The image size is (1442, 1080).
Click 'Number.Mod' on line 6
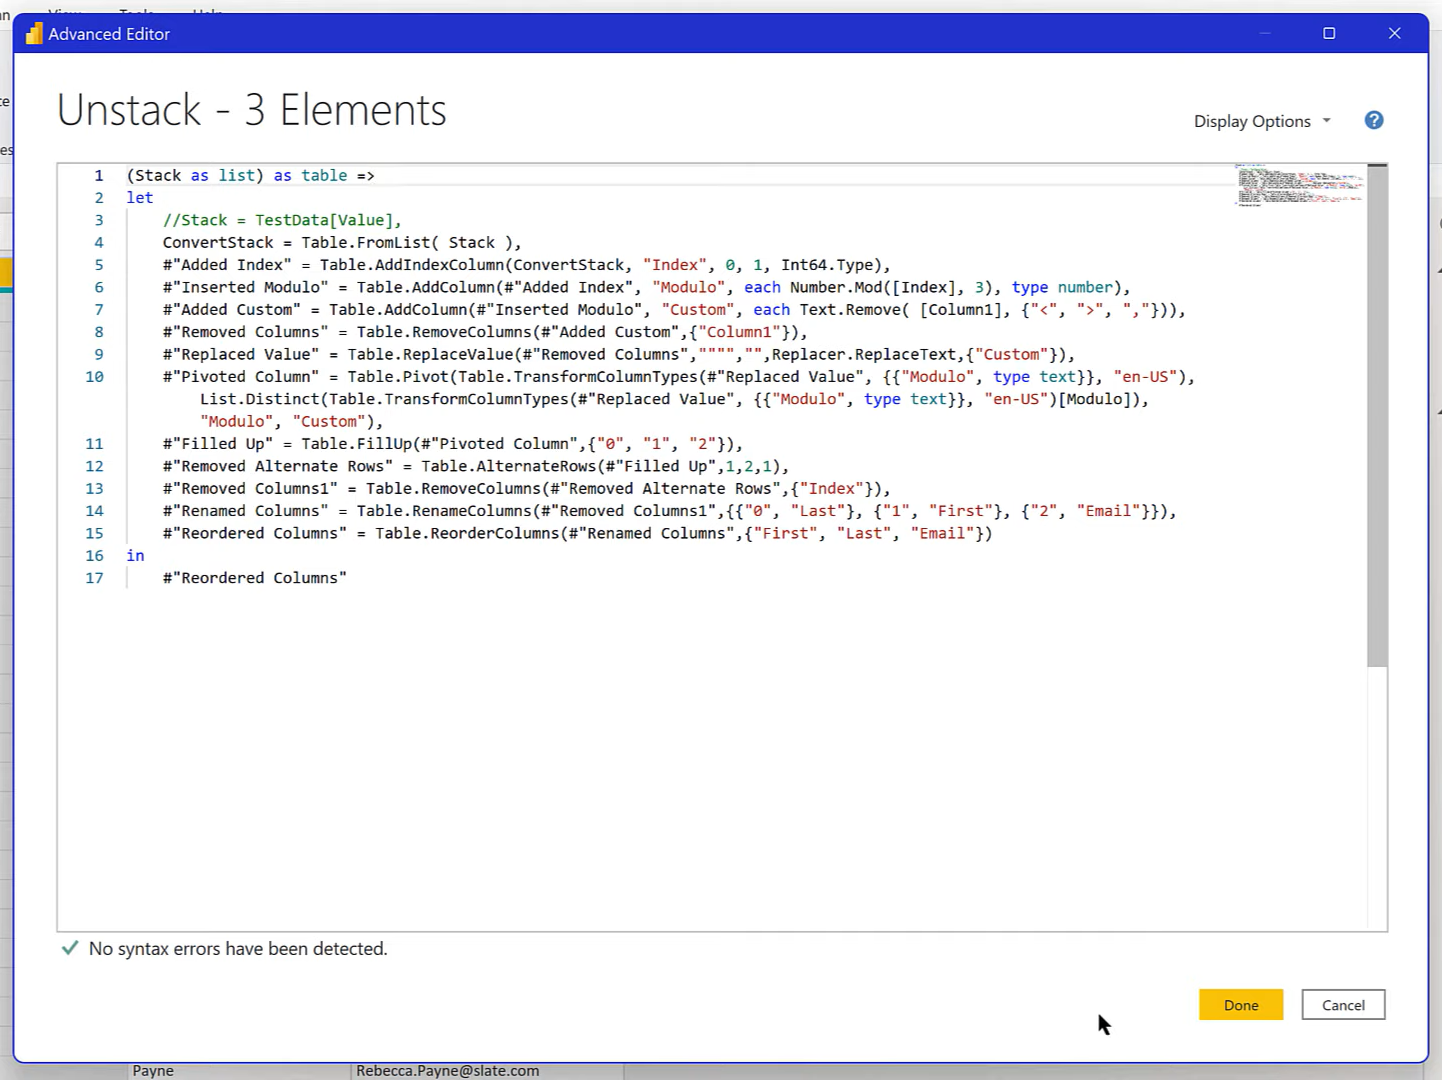point(836,287)
